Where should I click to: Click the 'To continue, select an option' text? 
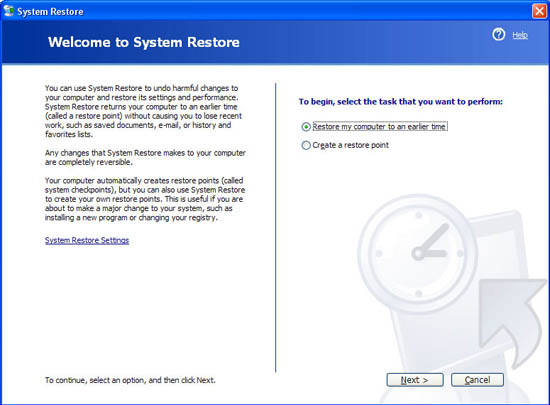point(130,380)
